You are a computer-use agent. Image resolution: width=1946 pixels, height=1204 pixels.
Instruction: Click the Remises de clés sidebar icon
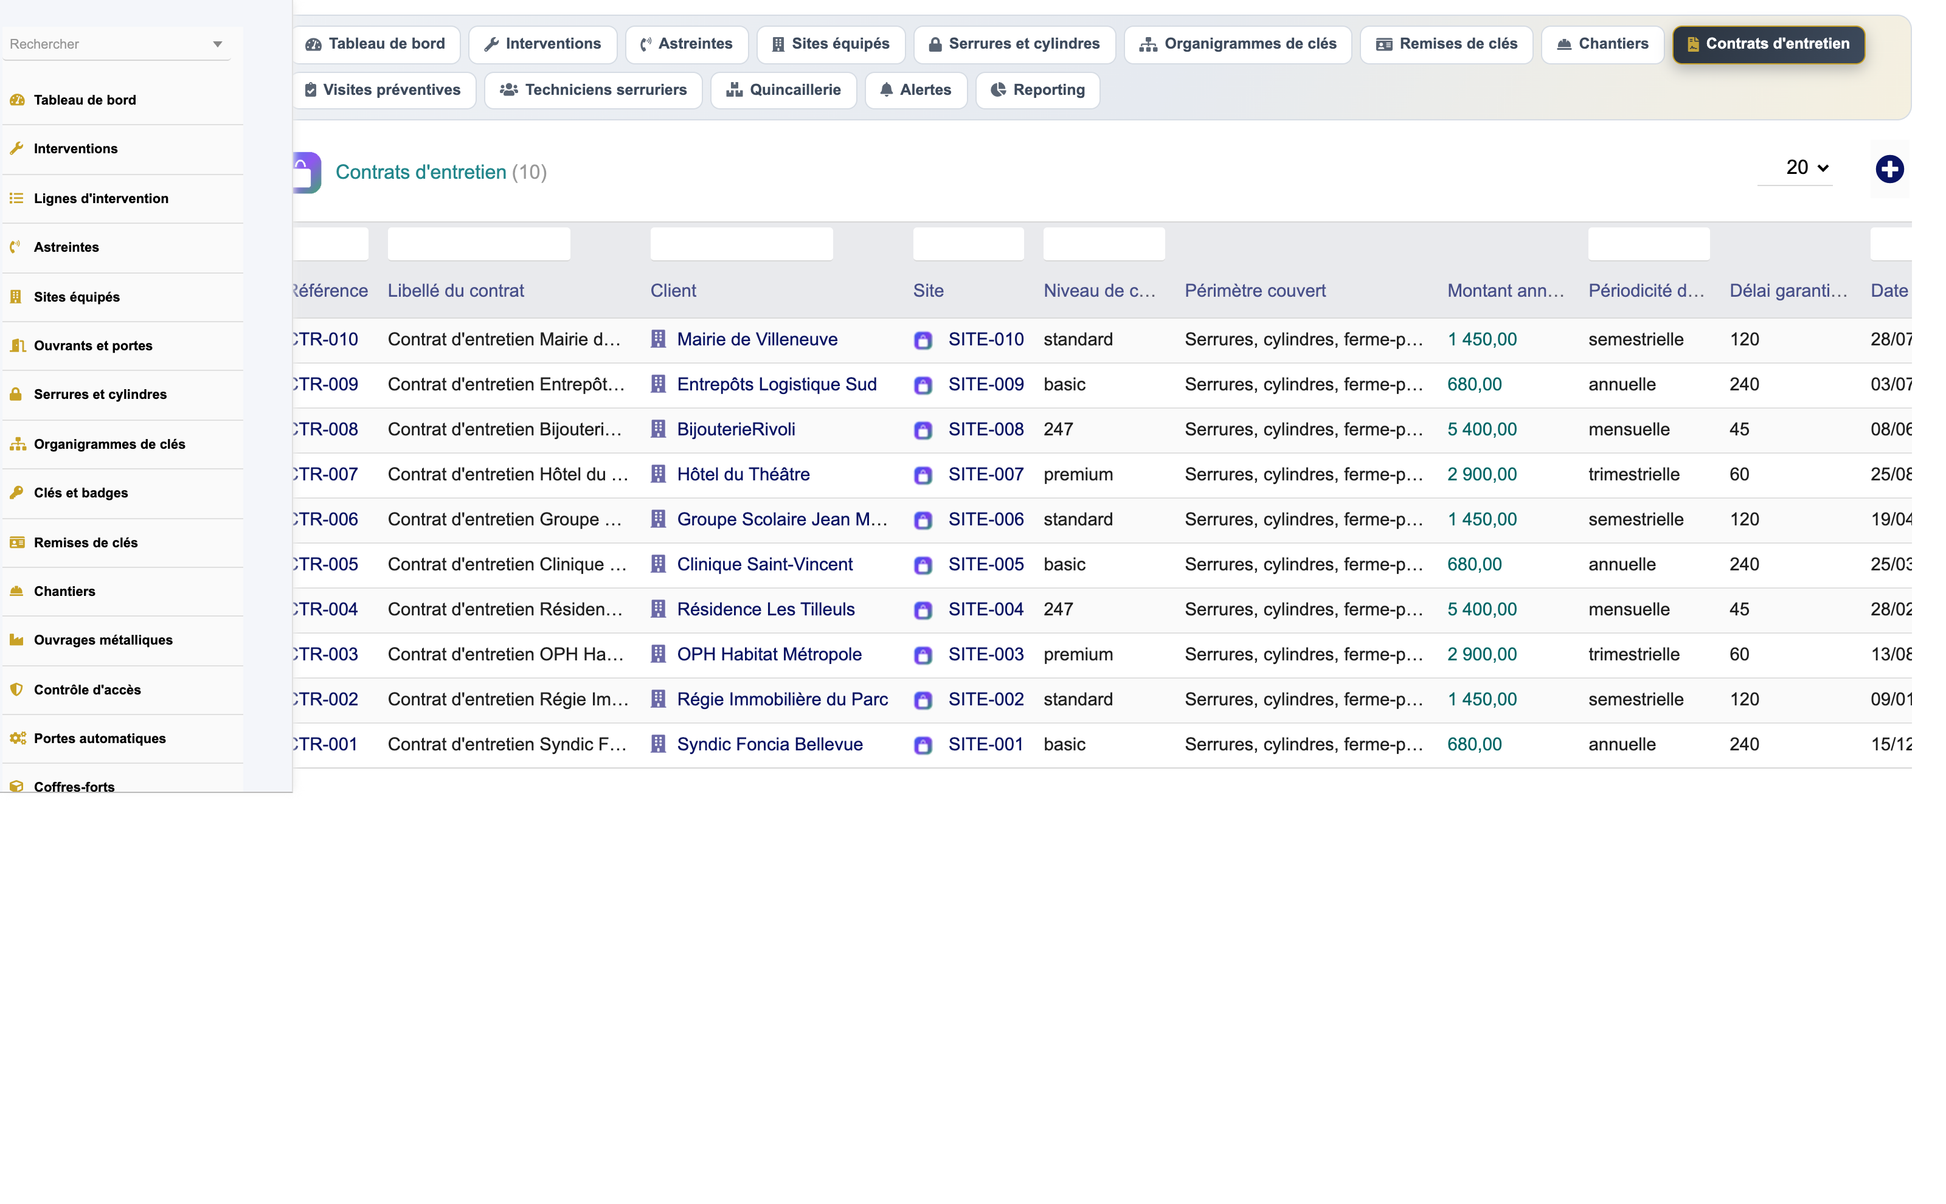pyautogui.click(x=17, y=543)
